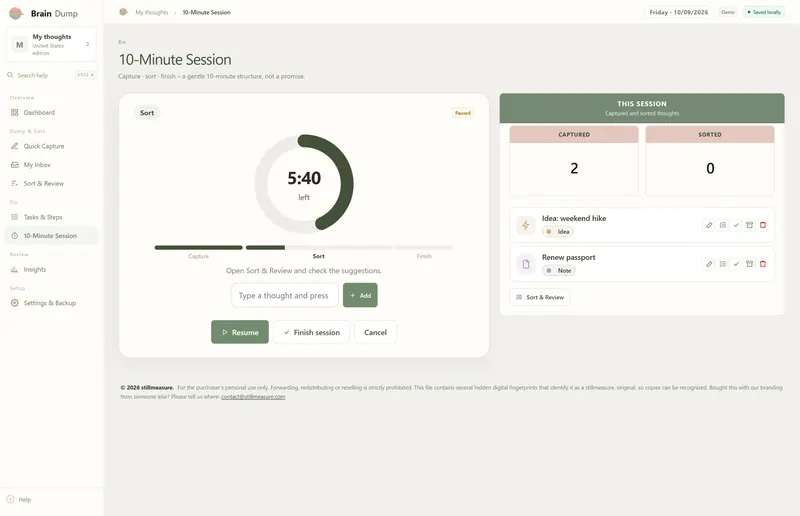Image resolution: width=800 pixels, height=516 pixels.
Task: Mark Idea: weekend hike as done
Action: (x=736, y=225)
